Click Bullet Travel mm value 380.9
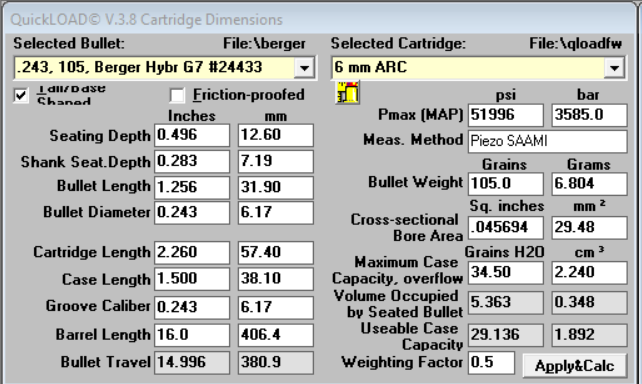The width and height of the screenshot is (642, 384). (276, 362)
